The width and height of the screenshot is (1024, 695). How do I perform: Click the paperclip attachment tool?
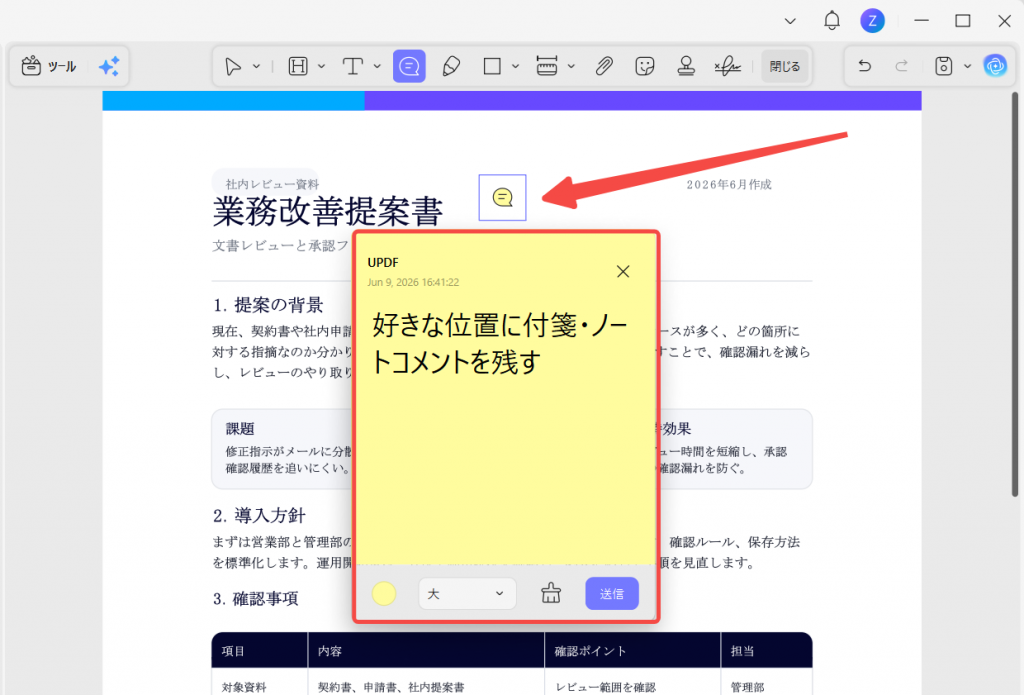pos(604,67)
